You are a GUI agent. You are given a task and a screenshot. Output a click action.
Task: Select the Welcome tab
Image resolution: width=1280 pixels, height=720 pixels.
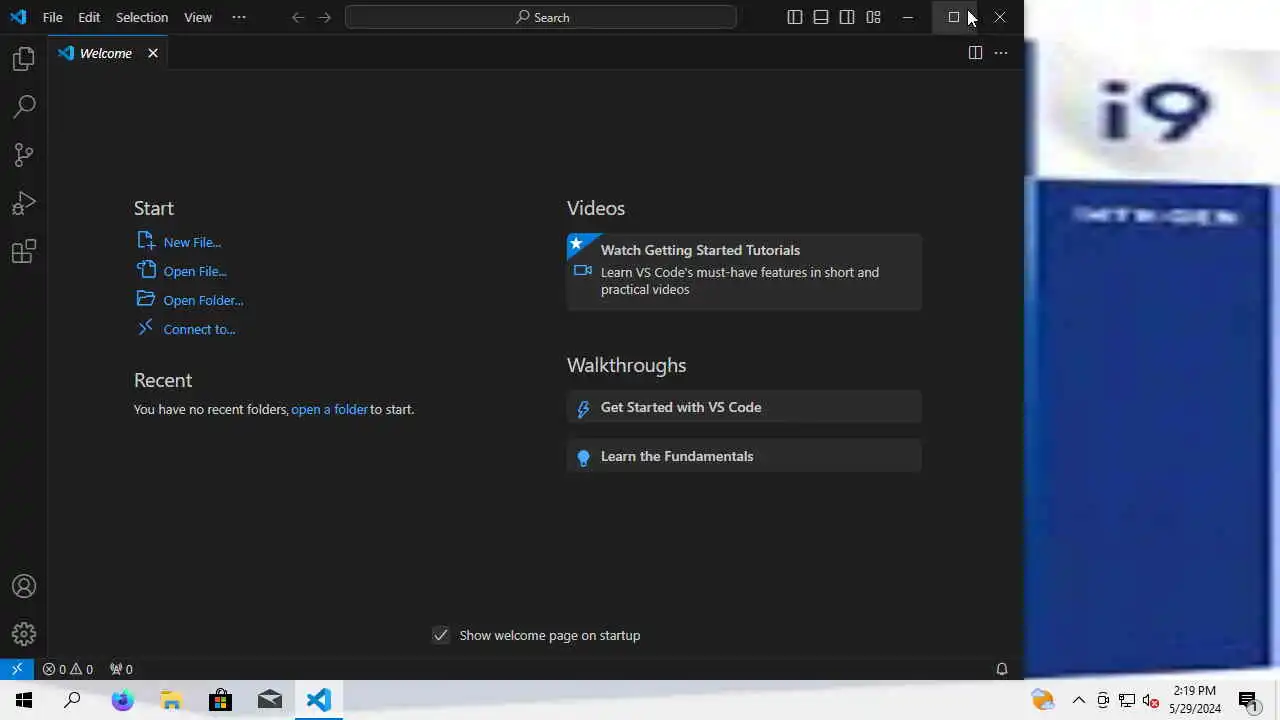(x=107, y=53)
